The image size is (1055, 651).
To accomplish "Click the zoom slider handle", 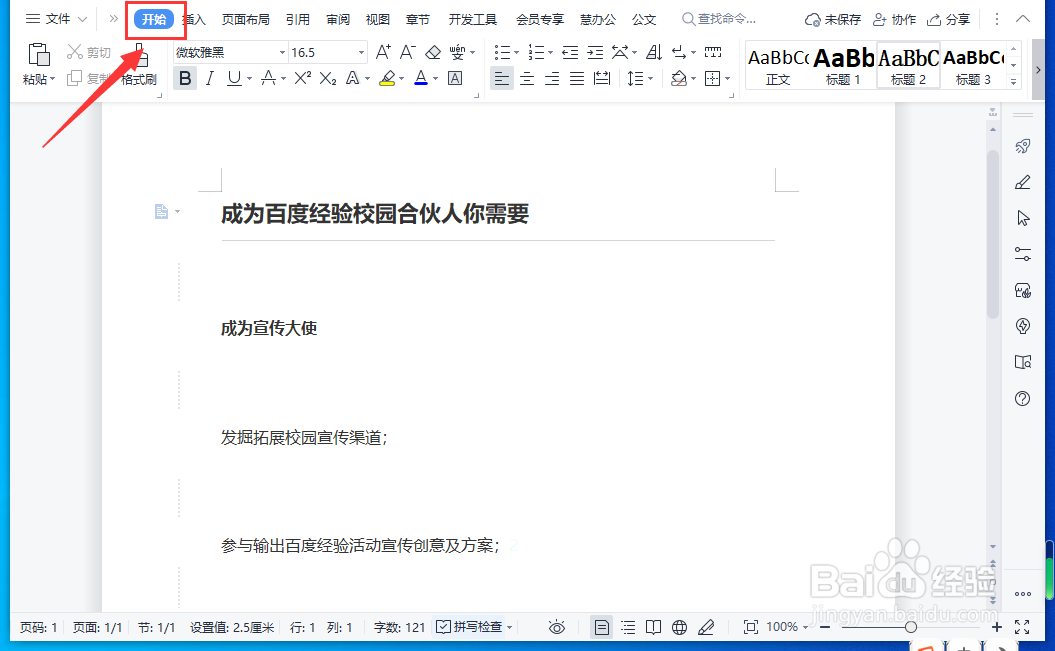I will click(910, 627).
